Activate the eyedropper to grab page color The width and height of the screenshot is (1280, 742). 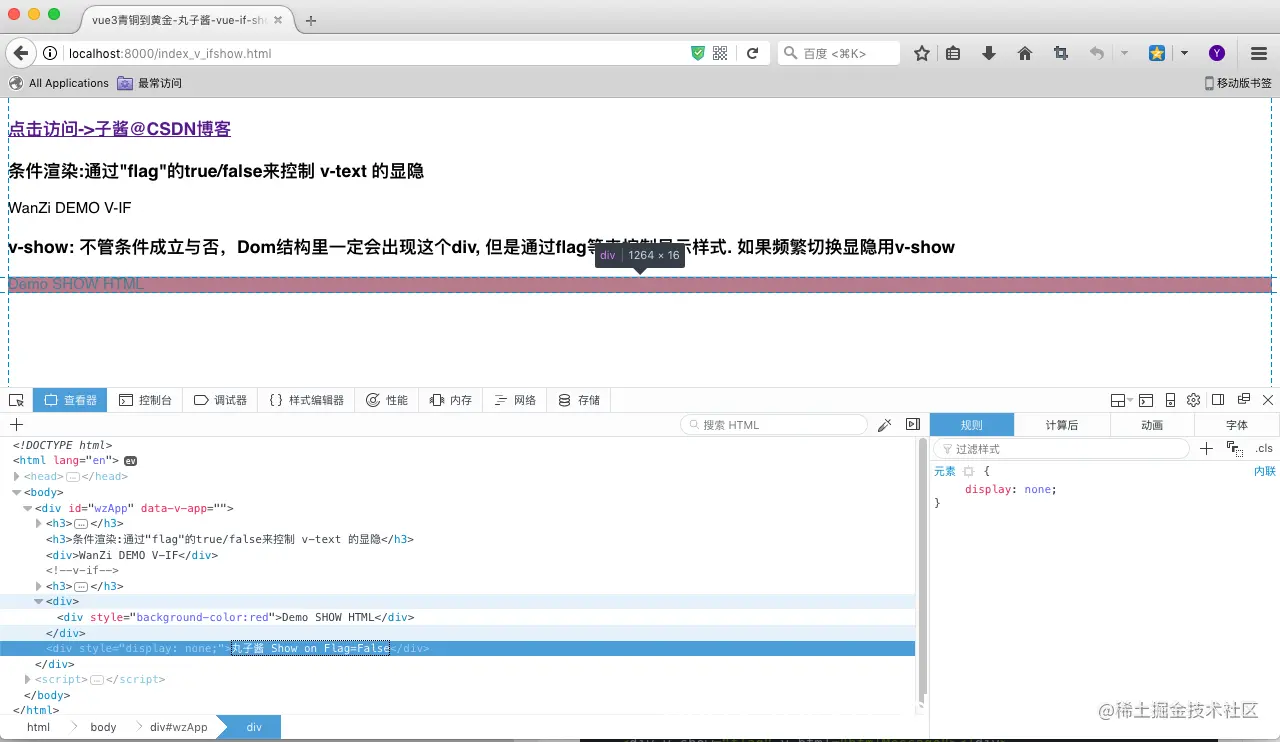[884, 424]
